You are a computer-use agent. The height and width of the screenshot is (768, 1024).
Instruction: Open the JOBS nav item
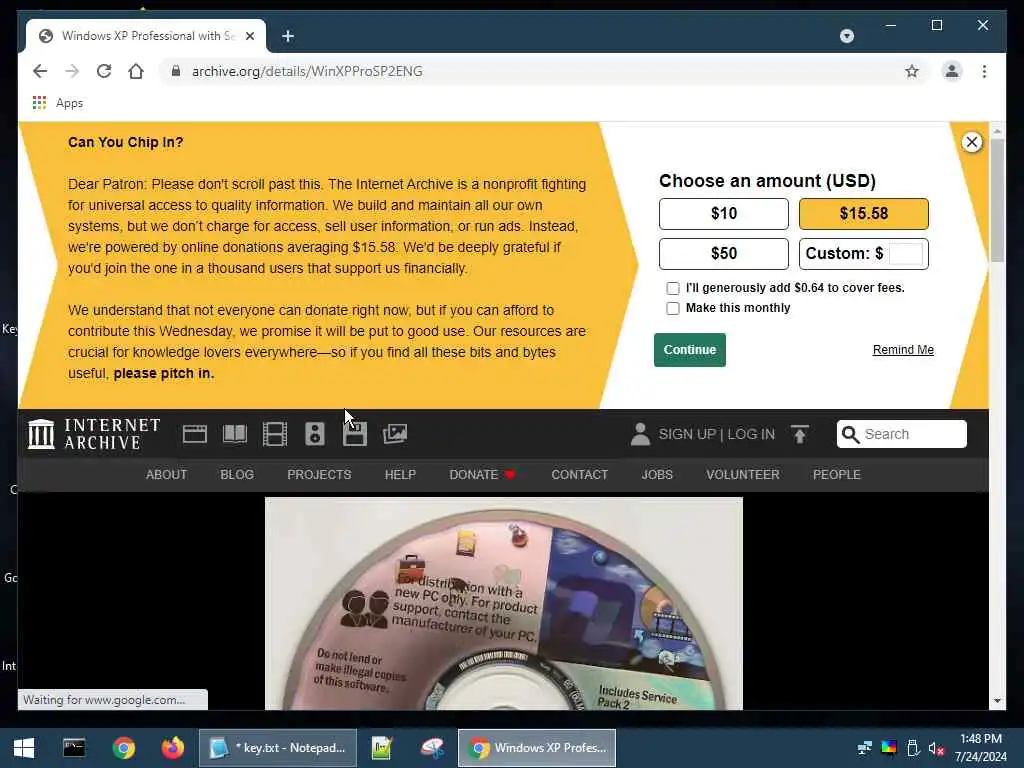tap(657, 475)
